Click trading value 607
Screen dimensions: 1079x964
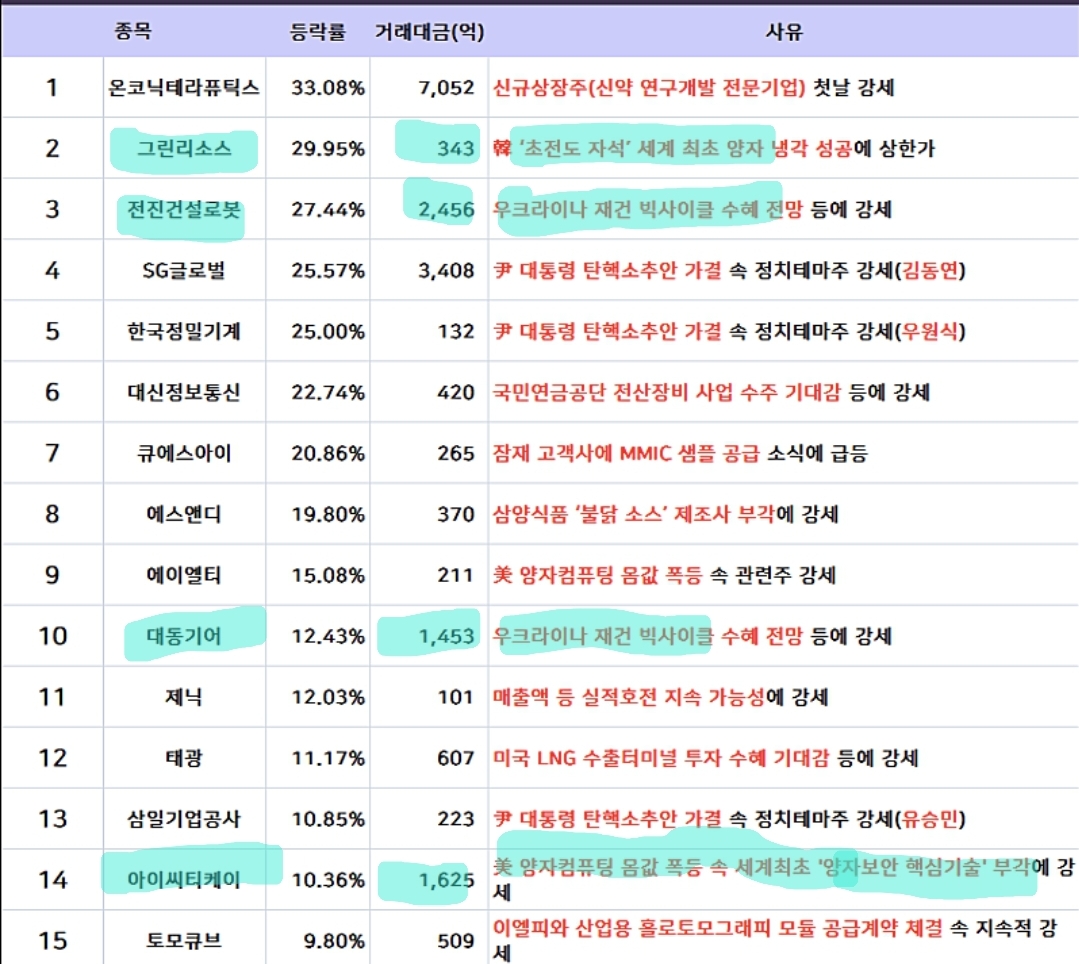tap(456, 758)
